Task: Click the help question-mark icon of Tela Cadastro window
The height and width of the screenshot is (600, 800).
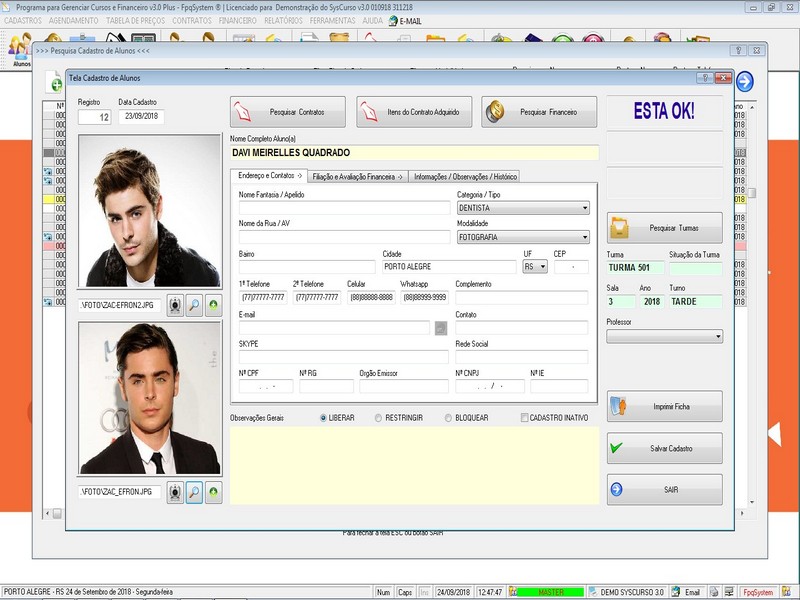Action: [705, 78]
